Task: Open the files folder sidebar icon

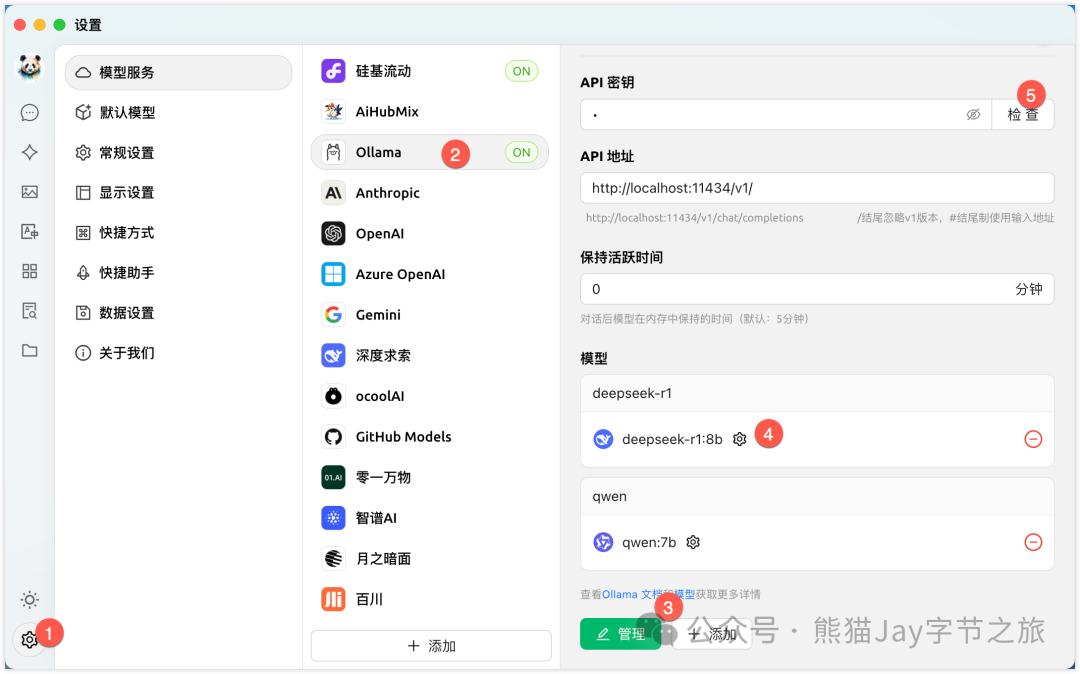Action: tap(30, 350)
